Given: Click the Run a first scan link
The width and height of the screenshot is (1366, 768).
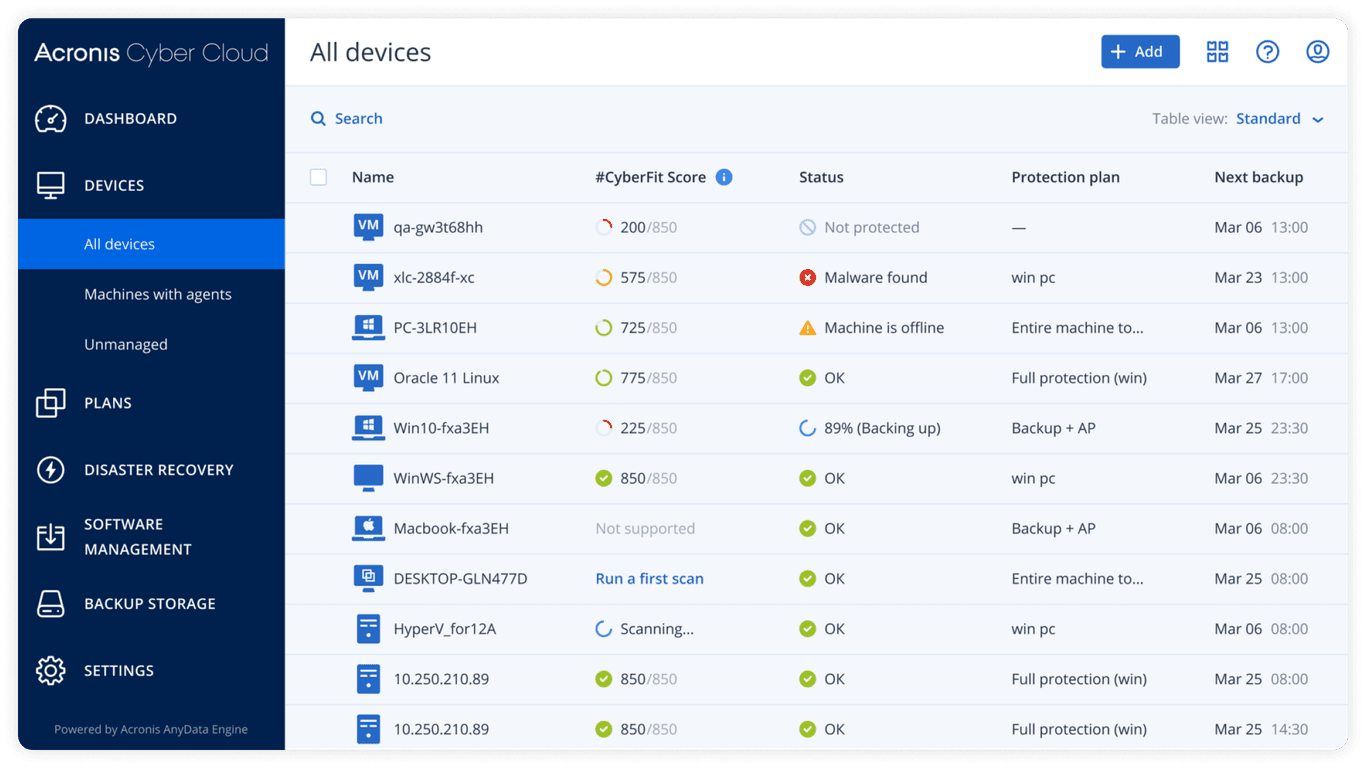Looking at the screenshot, I should (649, 579).
